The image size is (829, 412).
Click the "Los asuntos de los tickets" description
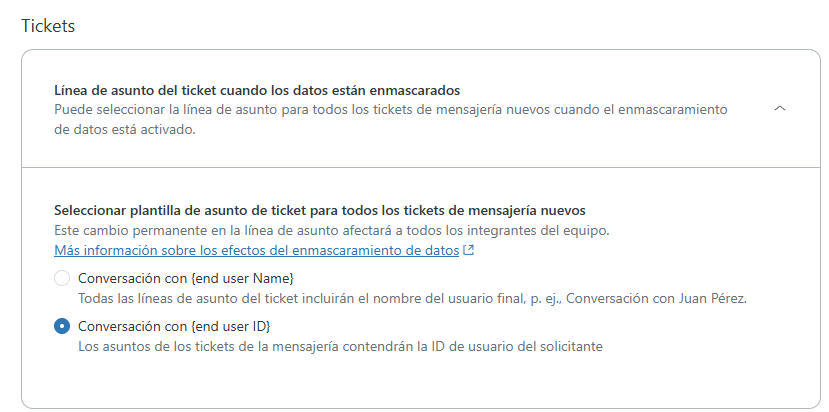(340, 347)
